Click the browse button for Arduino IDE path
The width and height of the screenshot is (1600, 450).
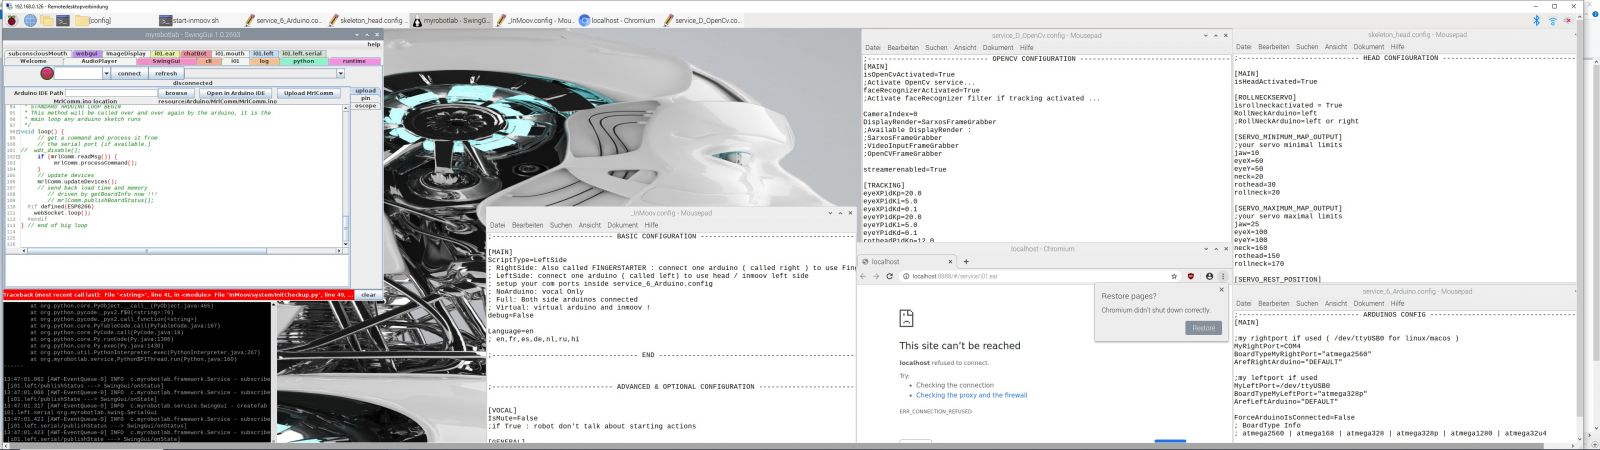click(176, 93)
